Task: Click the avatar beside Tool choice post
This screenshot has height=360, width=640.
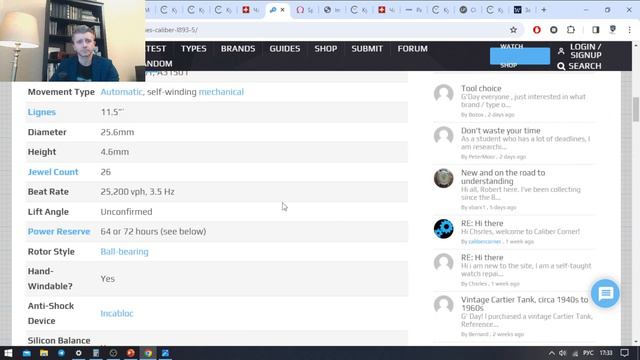Action: pos(444,94)
